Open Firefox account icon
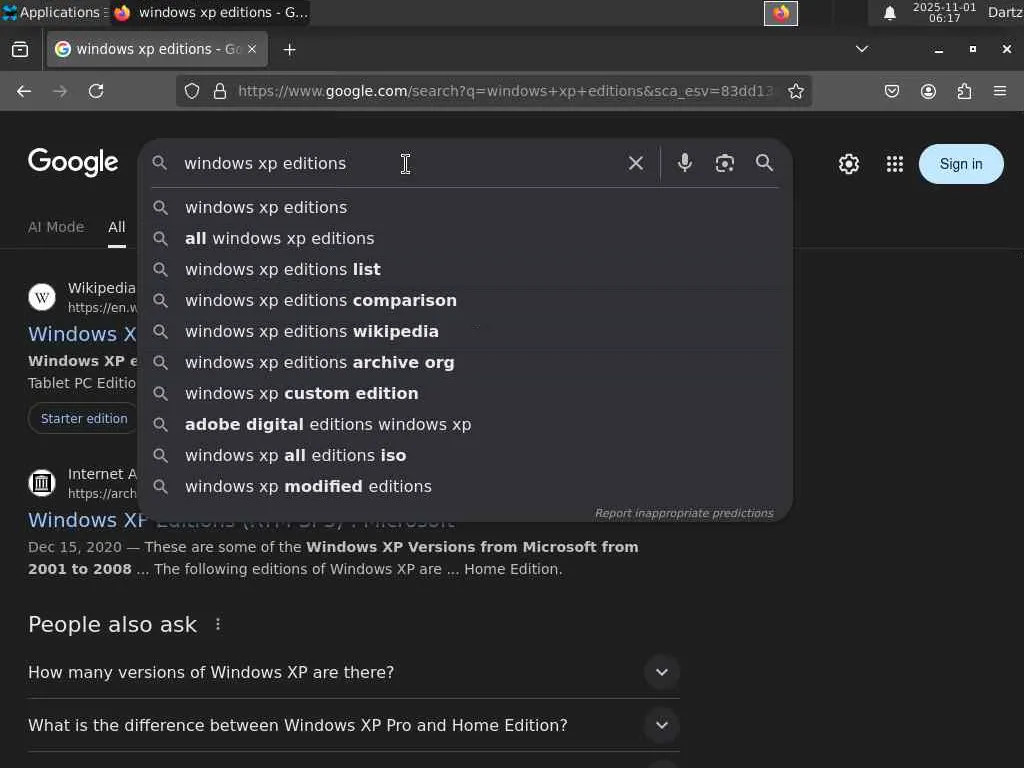1024x768 pixels. (x=928, y=91)
